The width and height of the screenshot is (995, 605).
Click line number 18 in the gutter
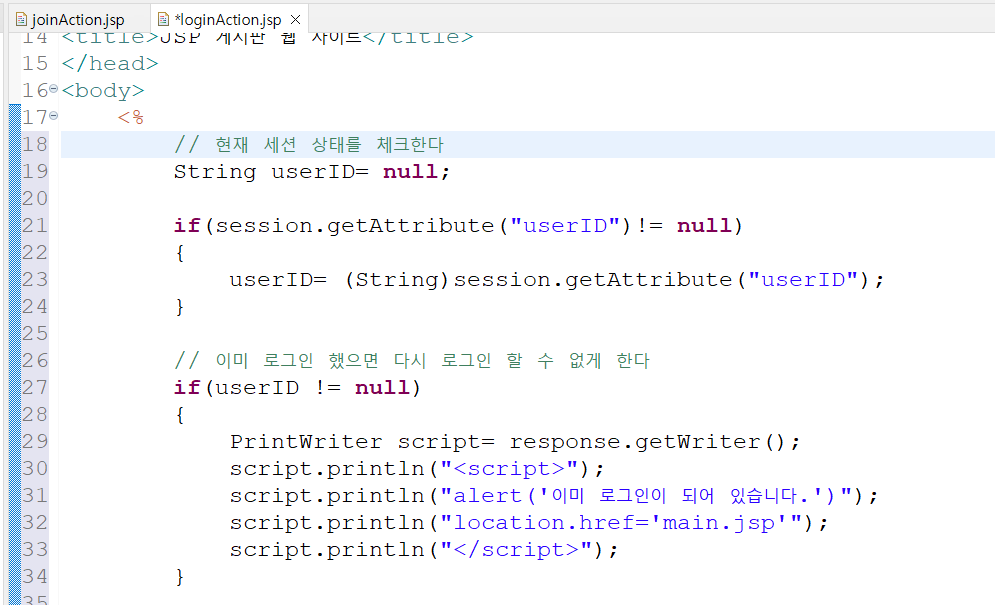click(35, 145)
